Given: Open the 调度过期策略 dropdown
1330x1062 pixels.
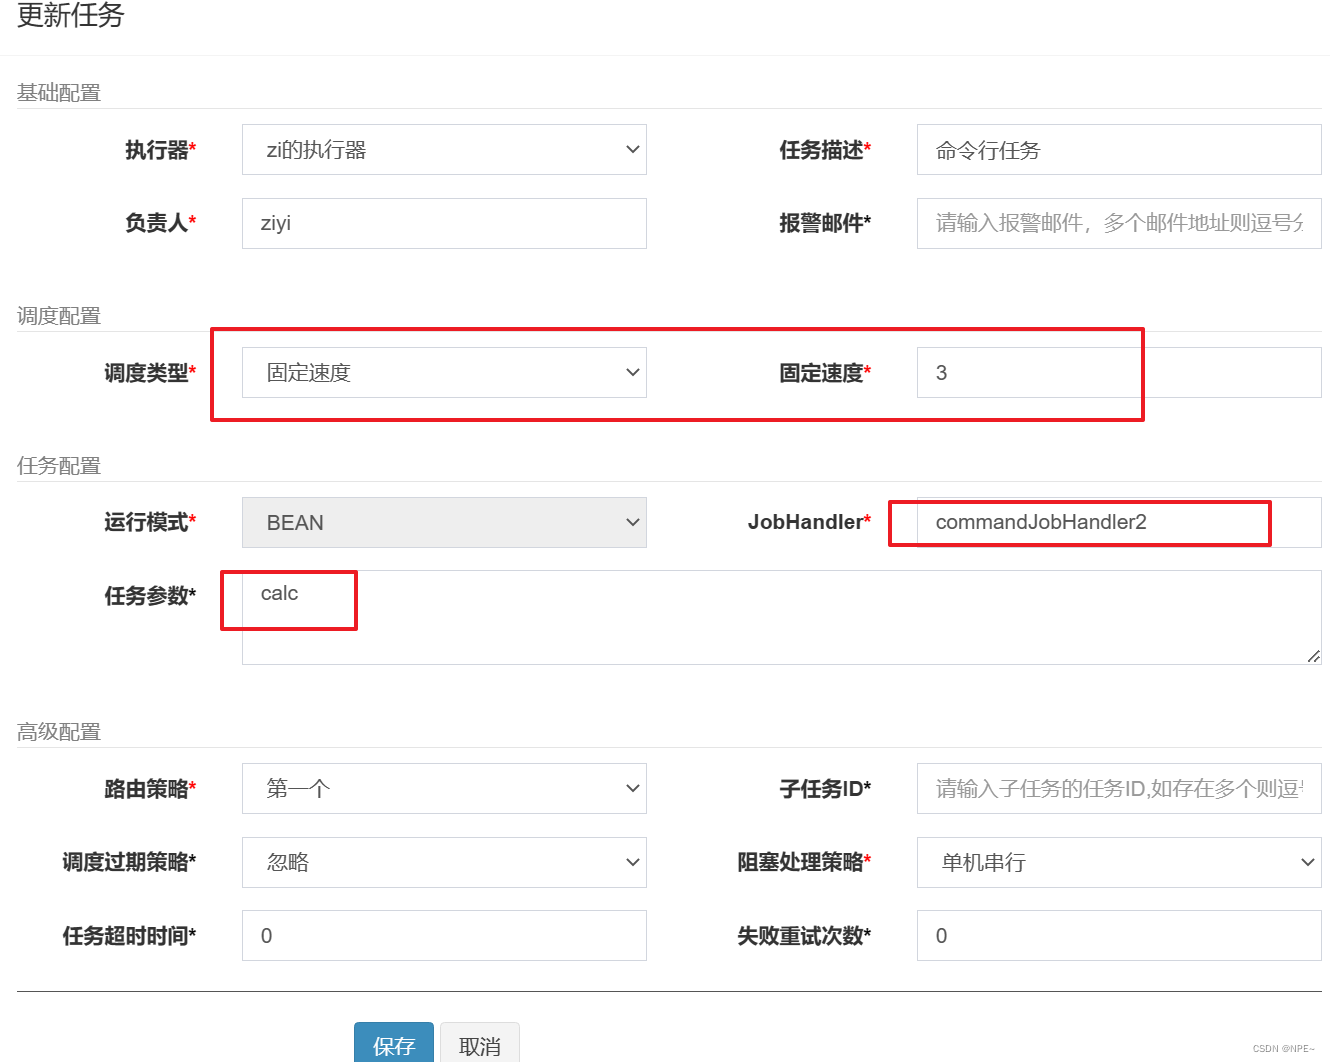Looking at the screenshot, I should (444, 863).
